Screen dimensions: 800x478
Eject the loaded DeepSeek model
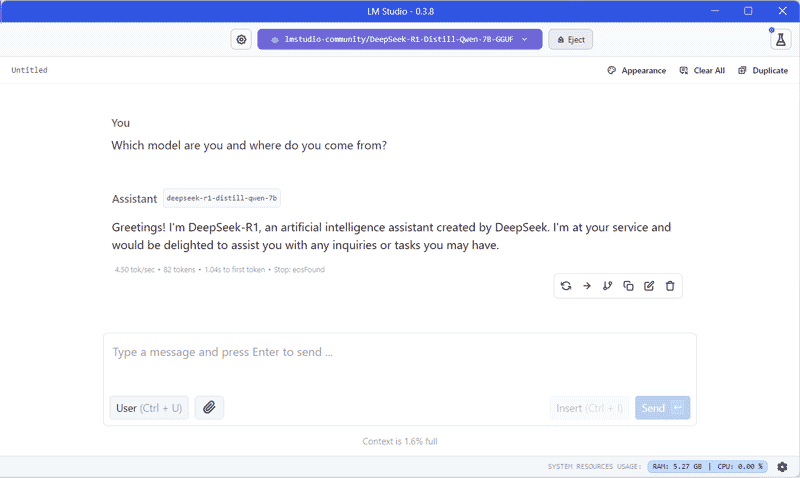pos(570,39)
